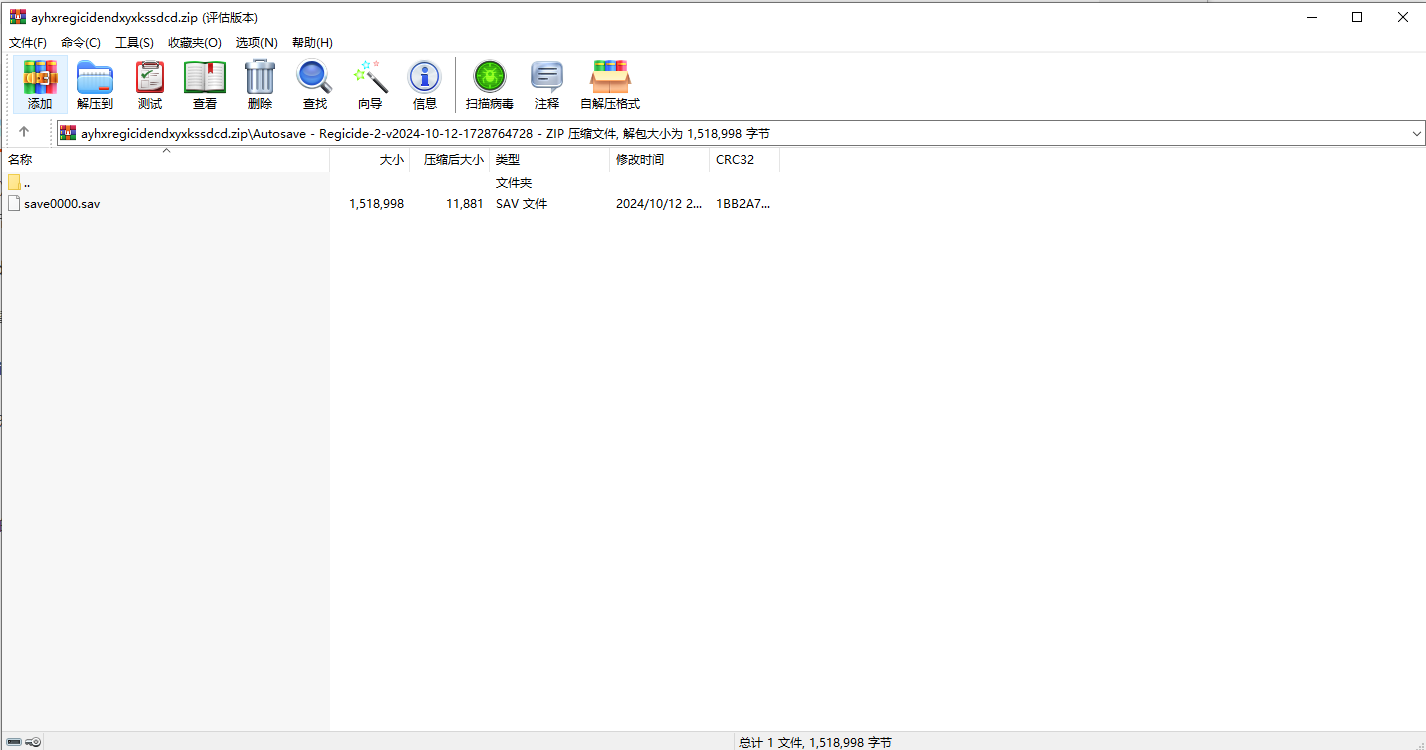Click the 解压到 (Extract to) icon
1426x750 pixels.
click(x=95, y=84)
